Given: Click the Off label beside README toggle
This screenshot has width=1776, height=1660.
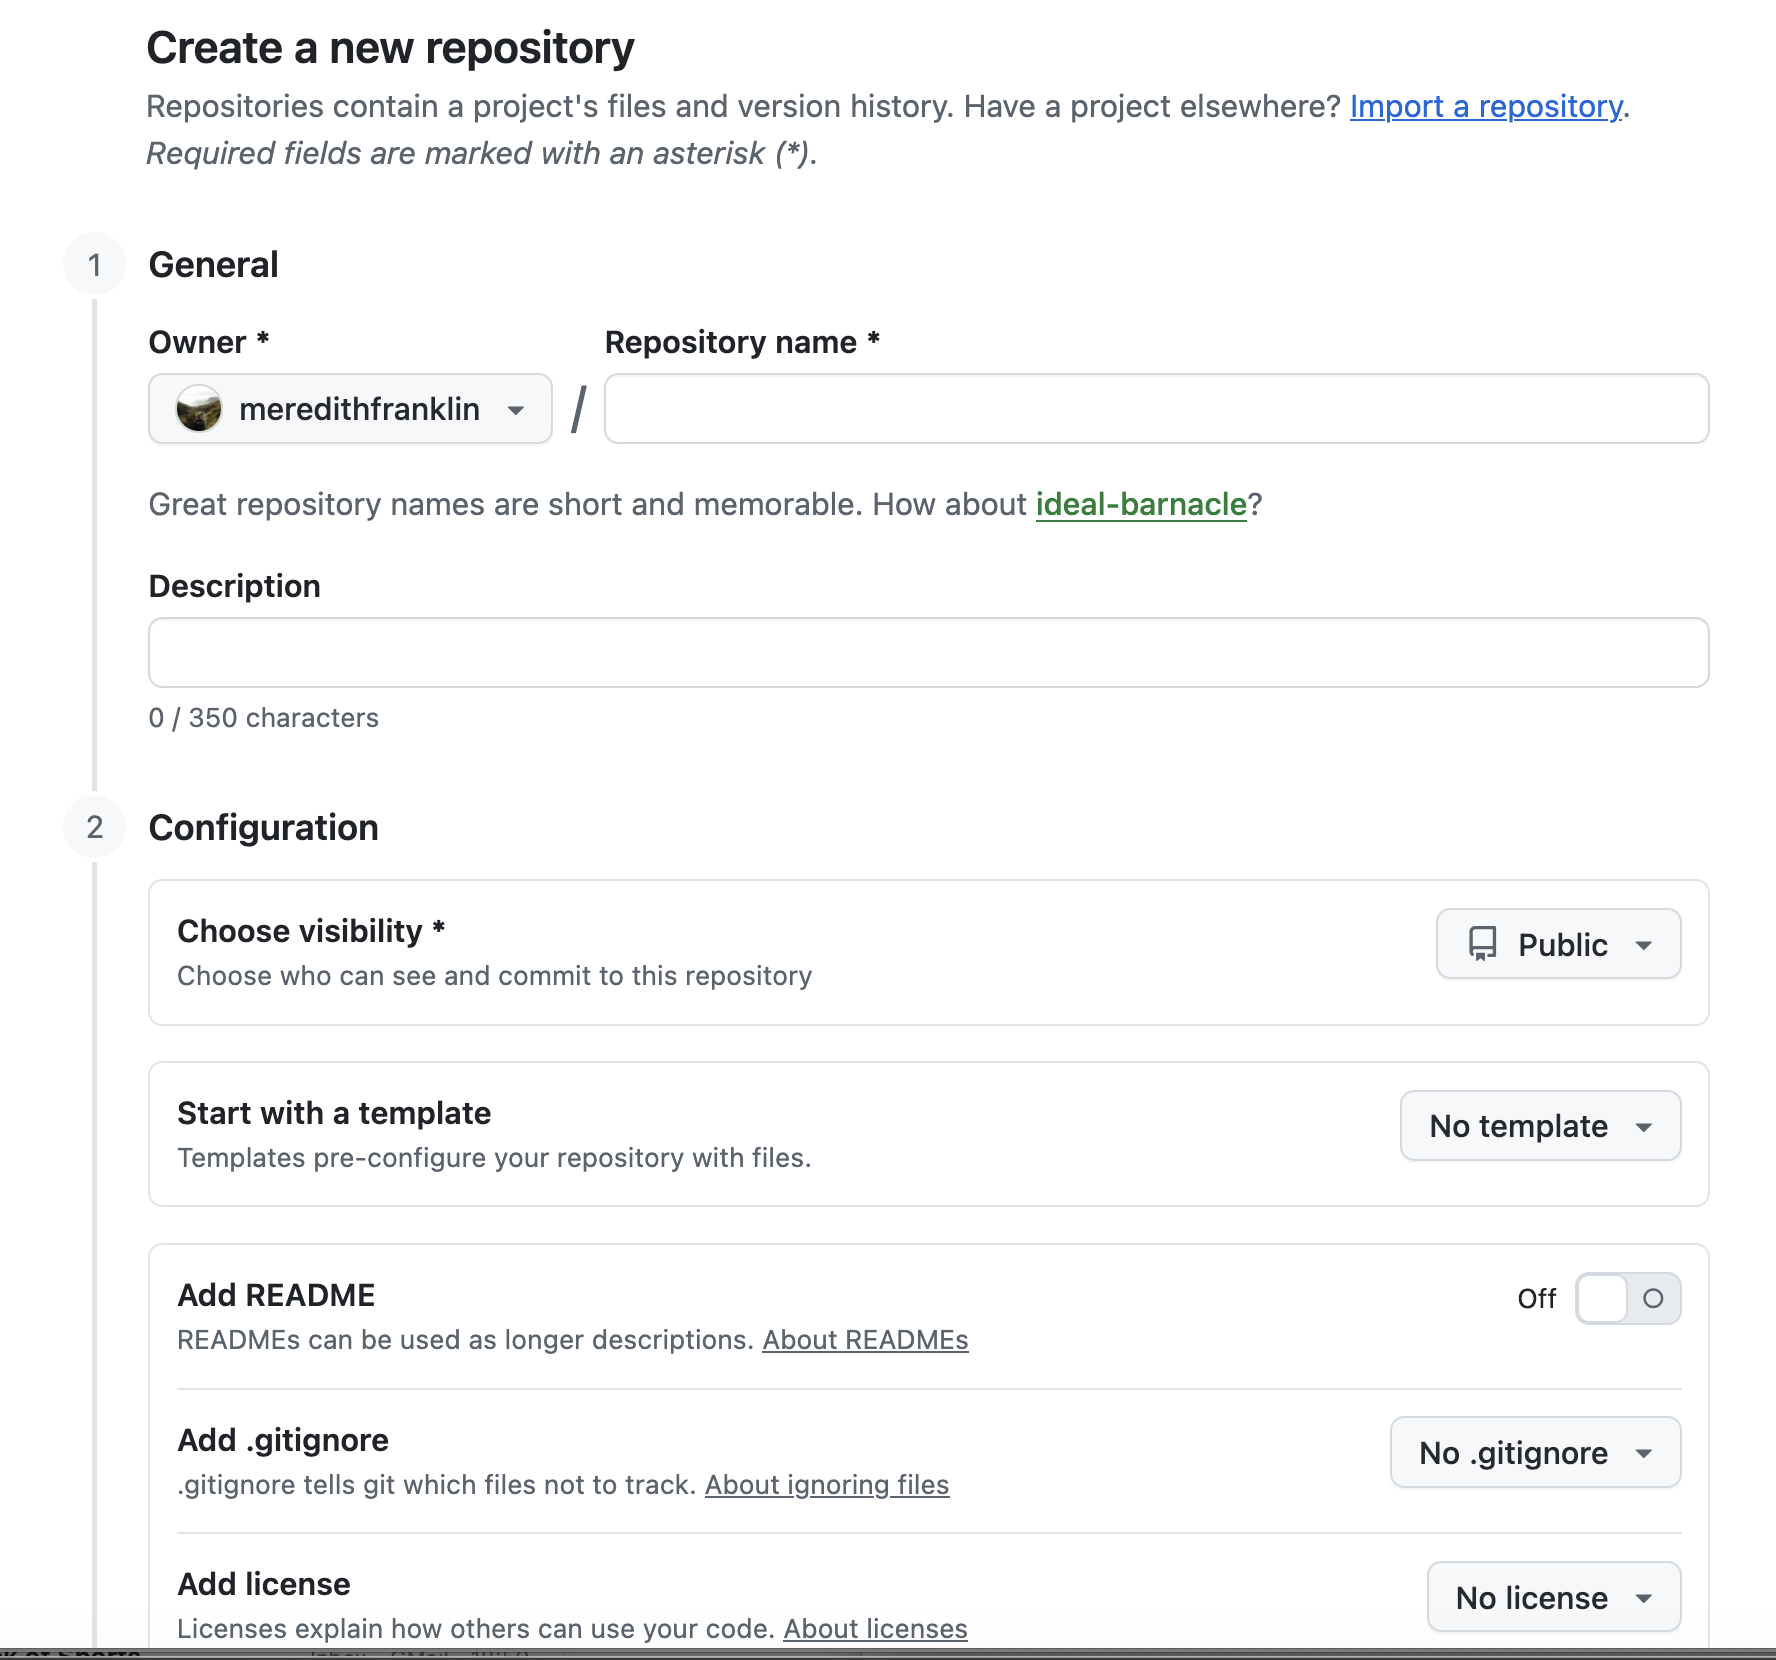Looking at the screenshot, I should coord(1536,1298).
